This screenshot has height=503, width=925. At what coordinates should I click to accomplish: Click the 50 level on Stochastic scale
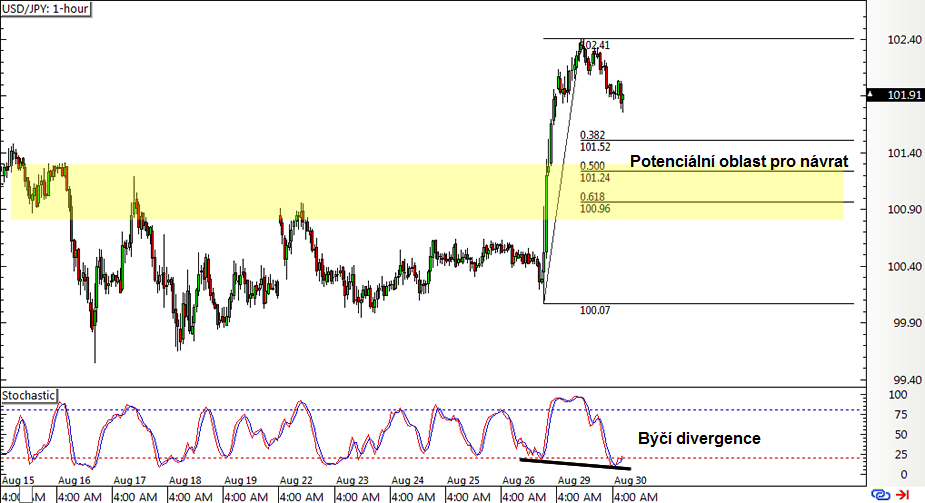pos(901,435)
